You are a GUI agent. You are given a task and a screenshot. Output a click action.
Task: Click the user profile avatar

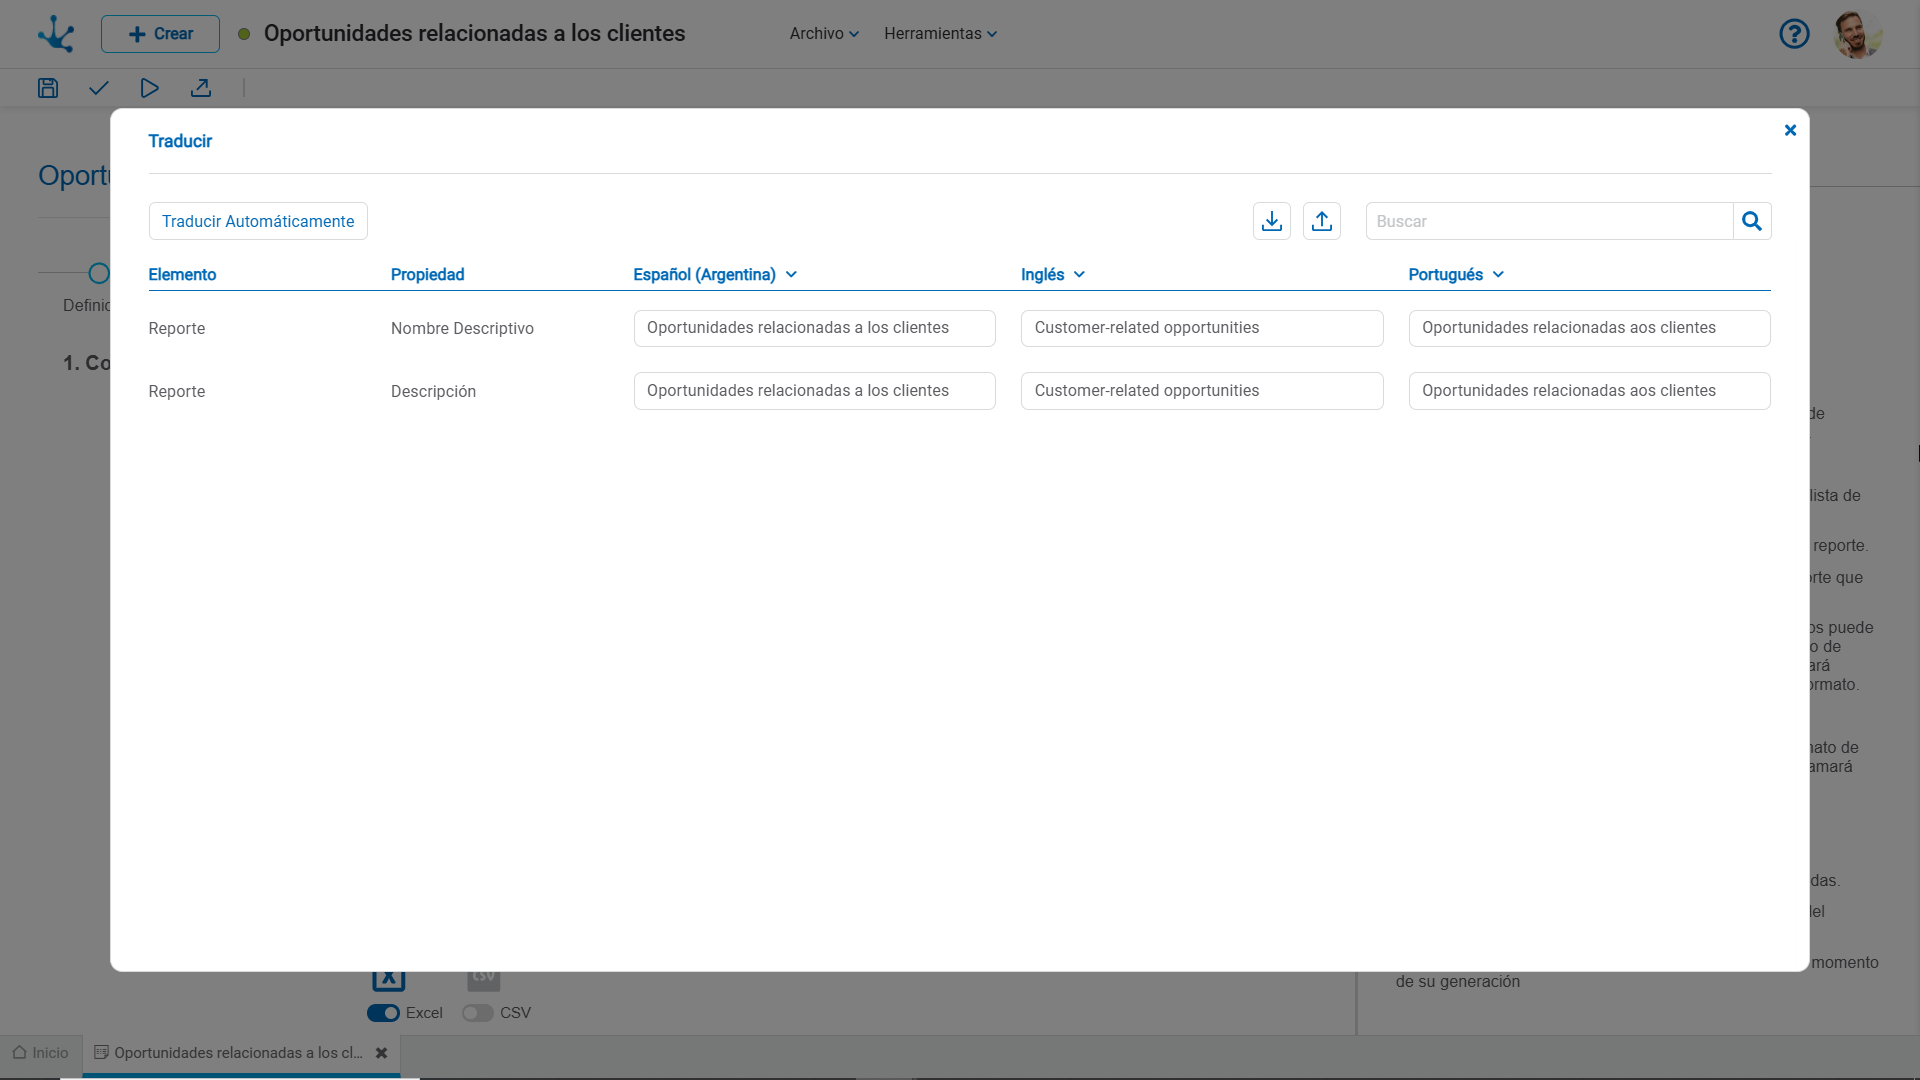(1857, 34)
